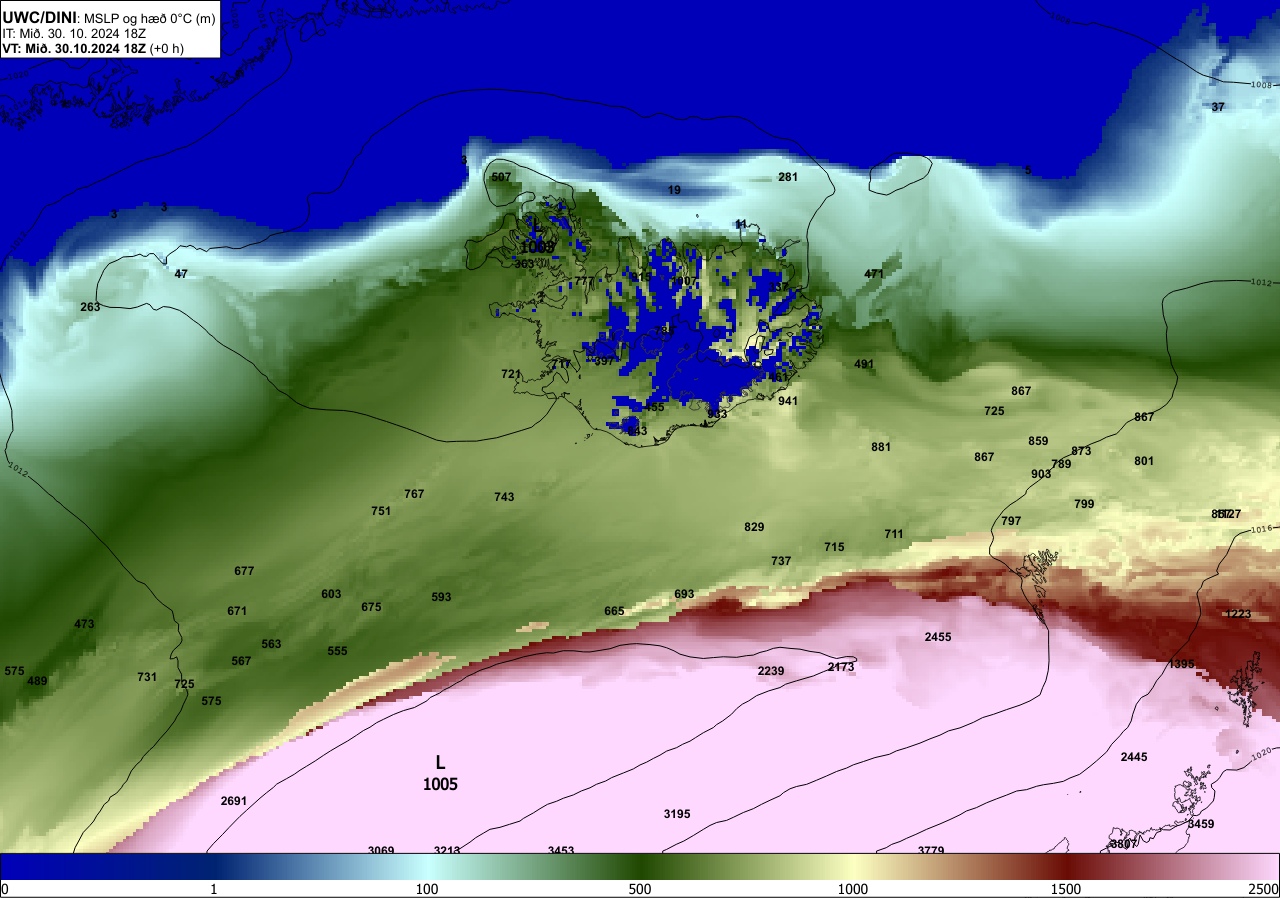
Task: Click the 500 label on the color scale
Action: 640,889
